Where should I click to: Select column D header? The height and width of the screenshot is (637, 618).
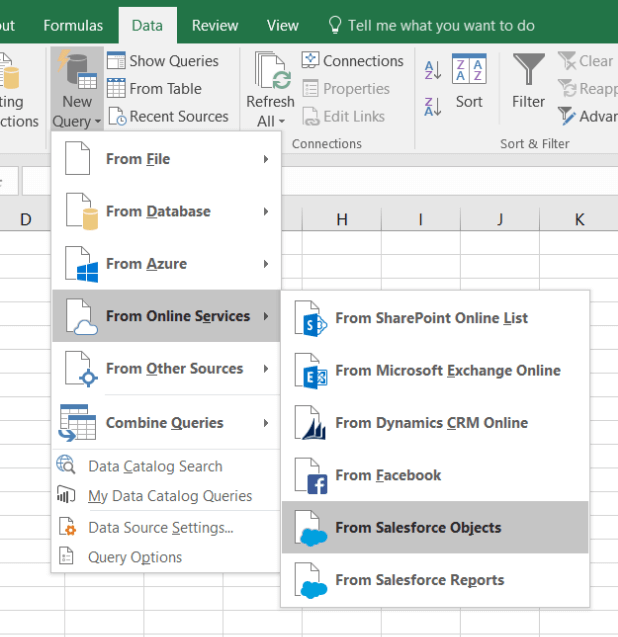(25, 219)
